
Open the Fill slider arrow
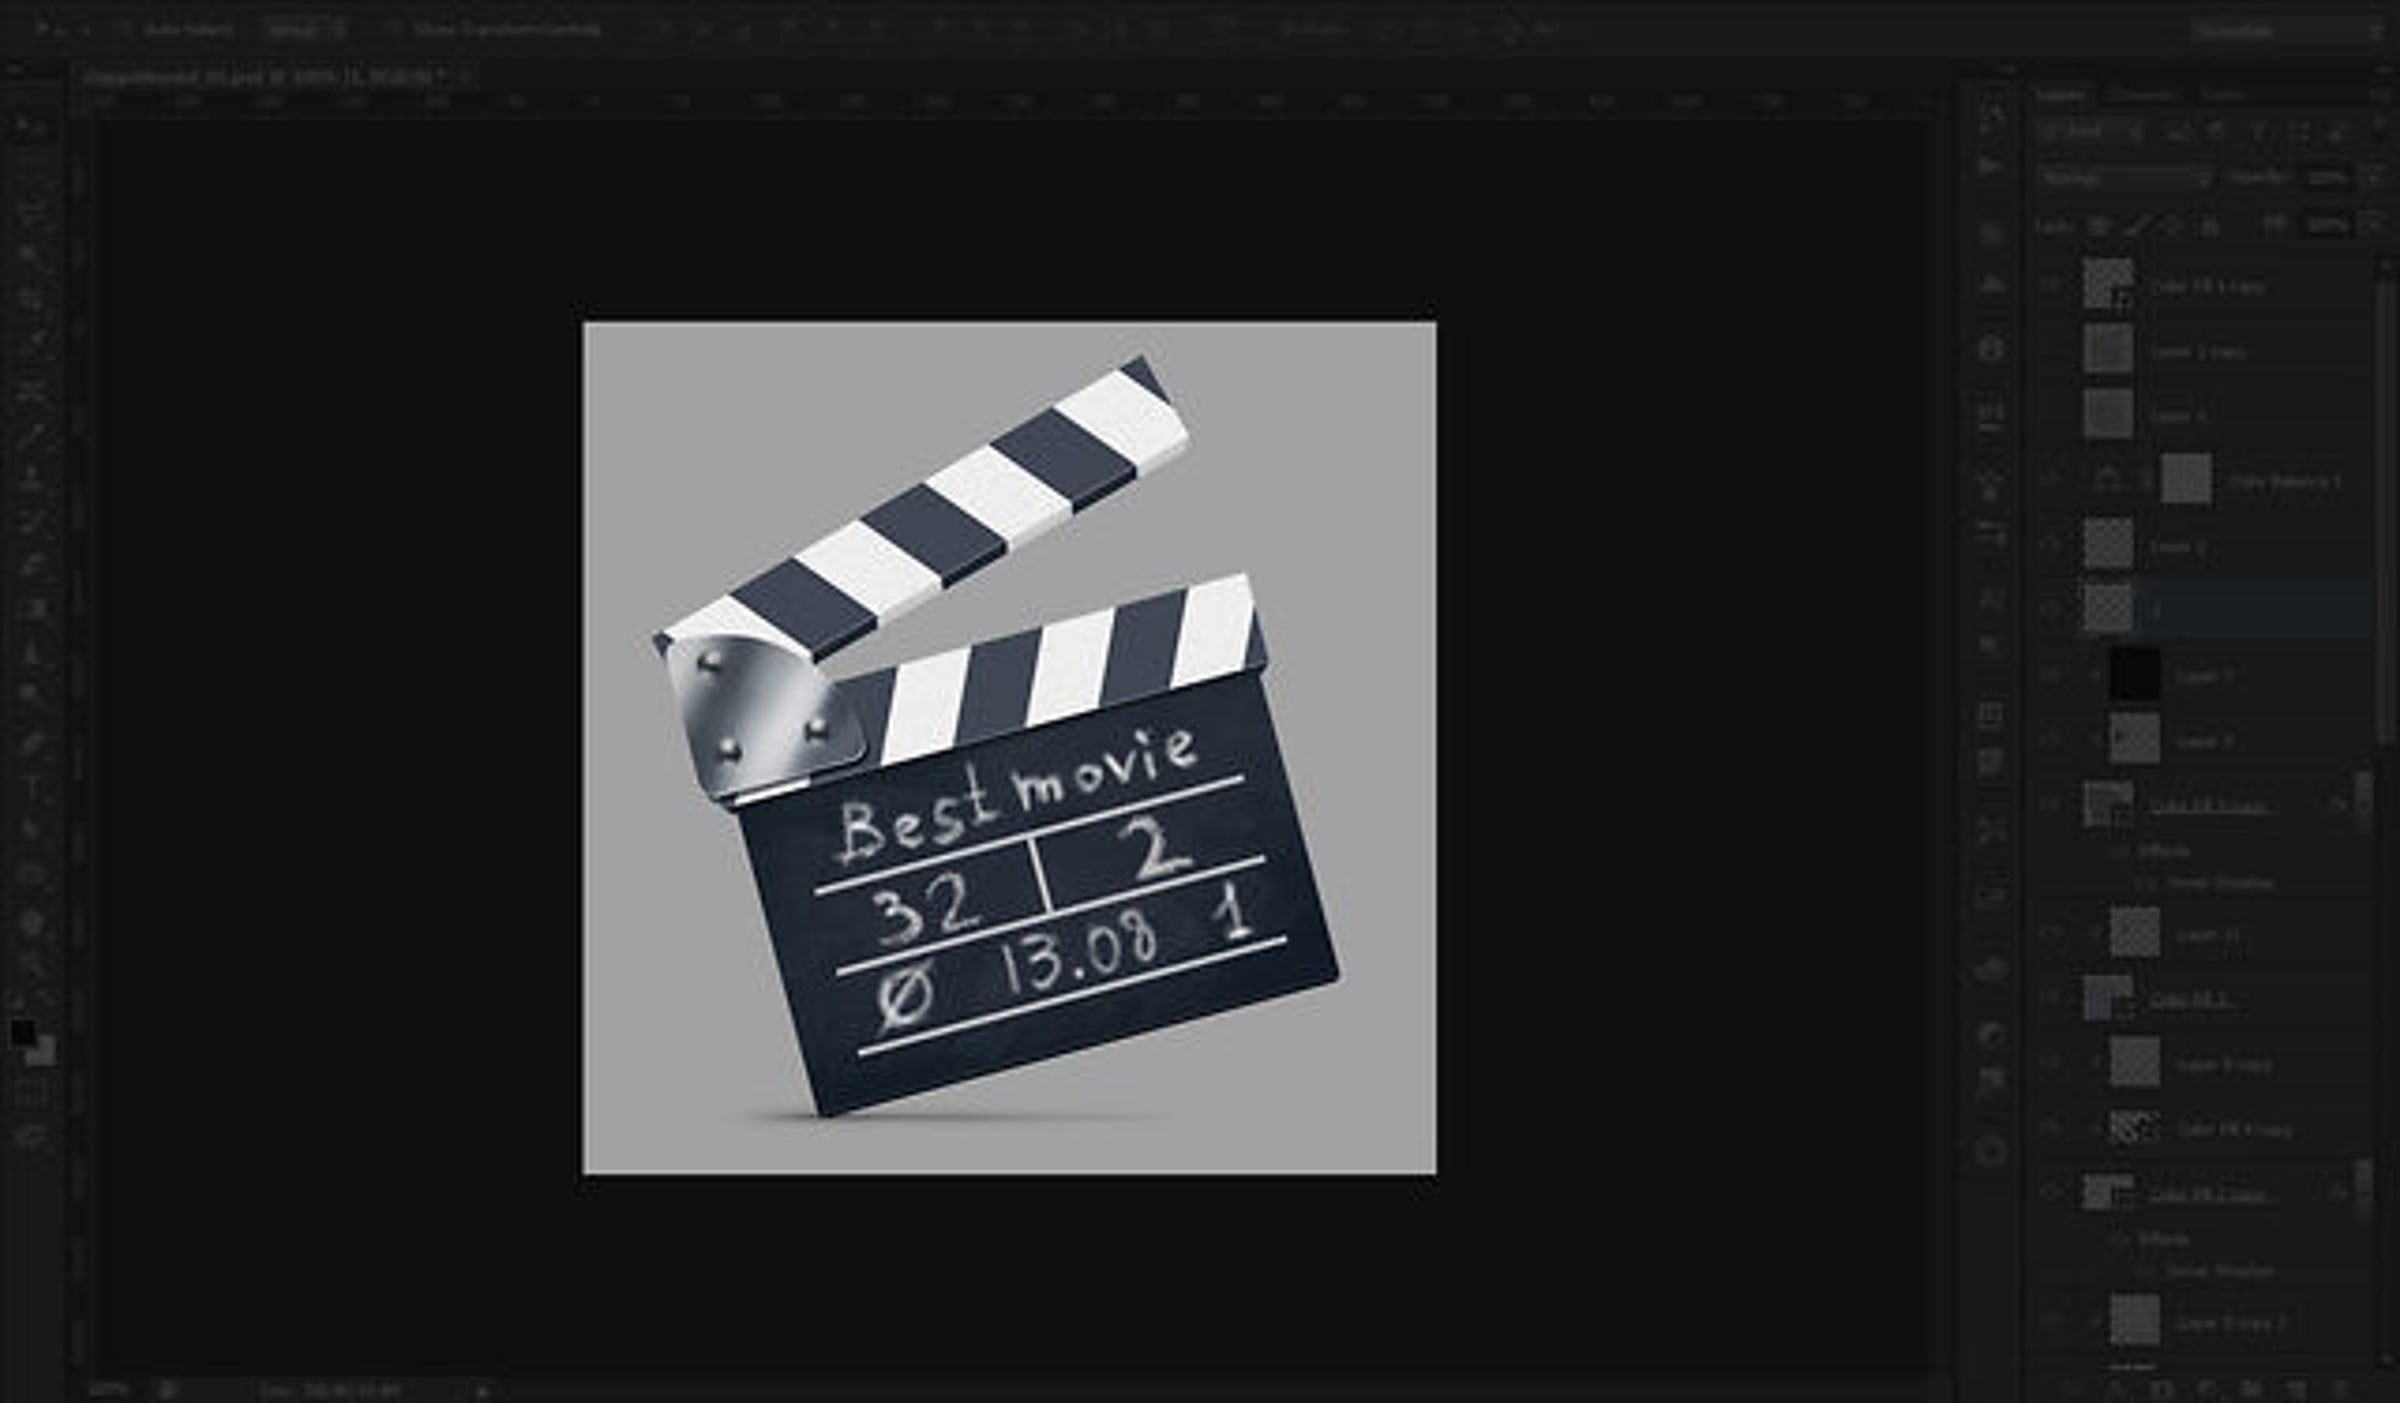pos(2375,227)
